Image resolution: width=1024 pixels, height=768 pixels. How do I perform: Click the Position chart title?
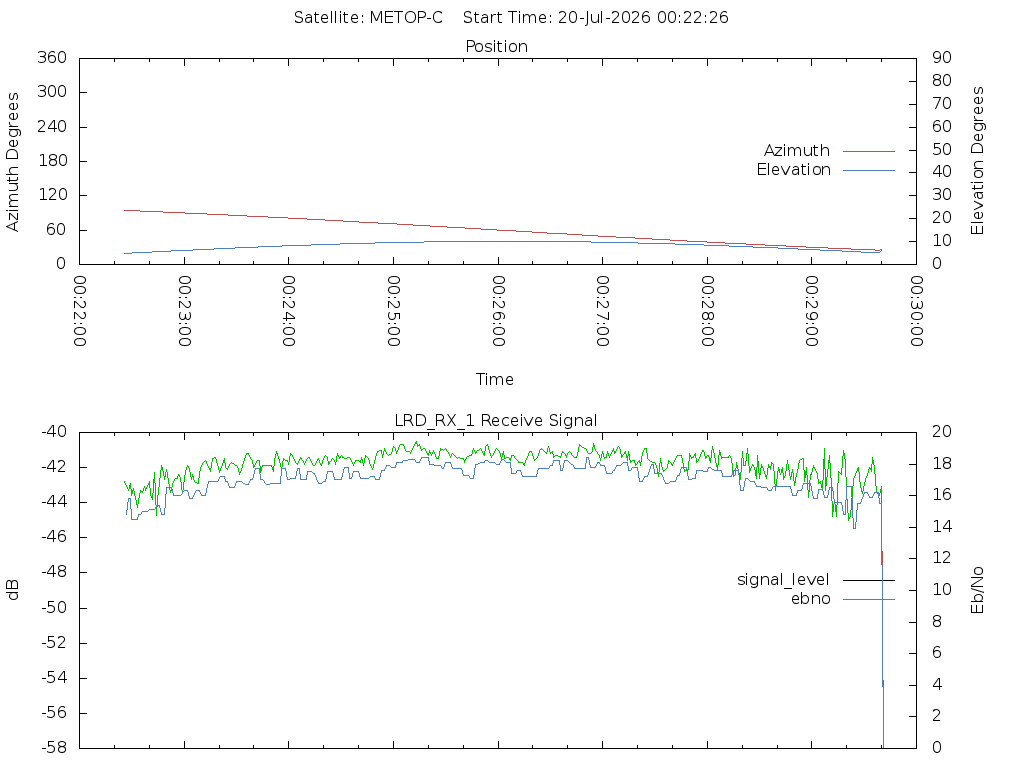click(496, 46)
